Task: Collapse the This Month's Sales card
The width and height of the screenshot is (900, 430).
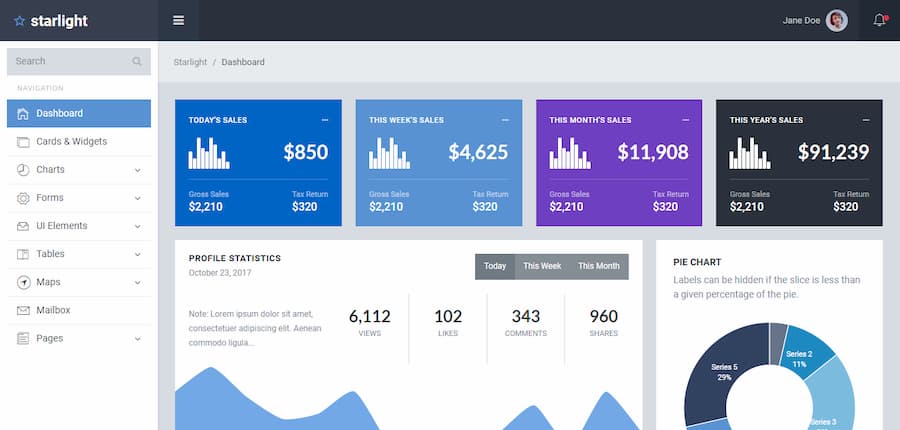Action: tap(685, 120)
